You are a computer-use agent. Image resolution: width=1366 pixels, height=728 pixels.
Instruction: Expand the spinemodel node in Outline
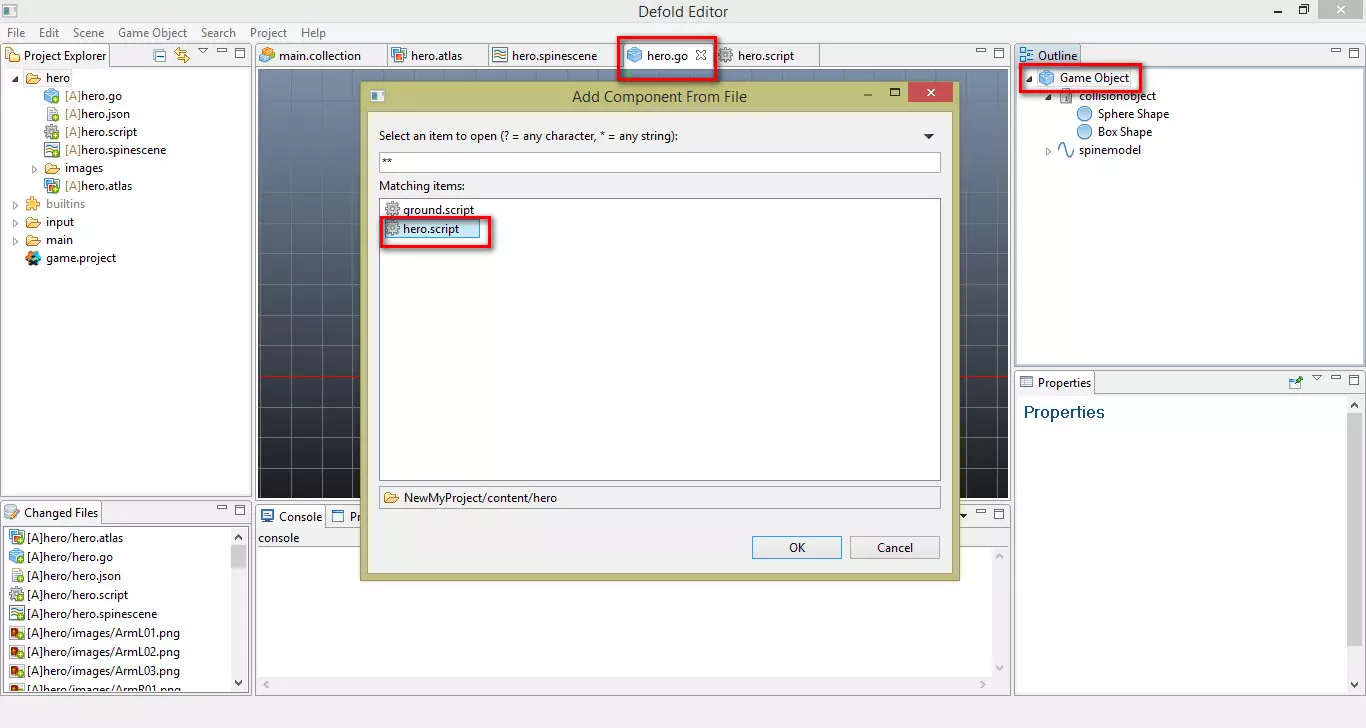[x=1048, y=151]
